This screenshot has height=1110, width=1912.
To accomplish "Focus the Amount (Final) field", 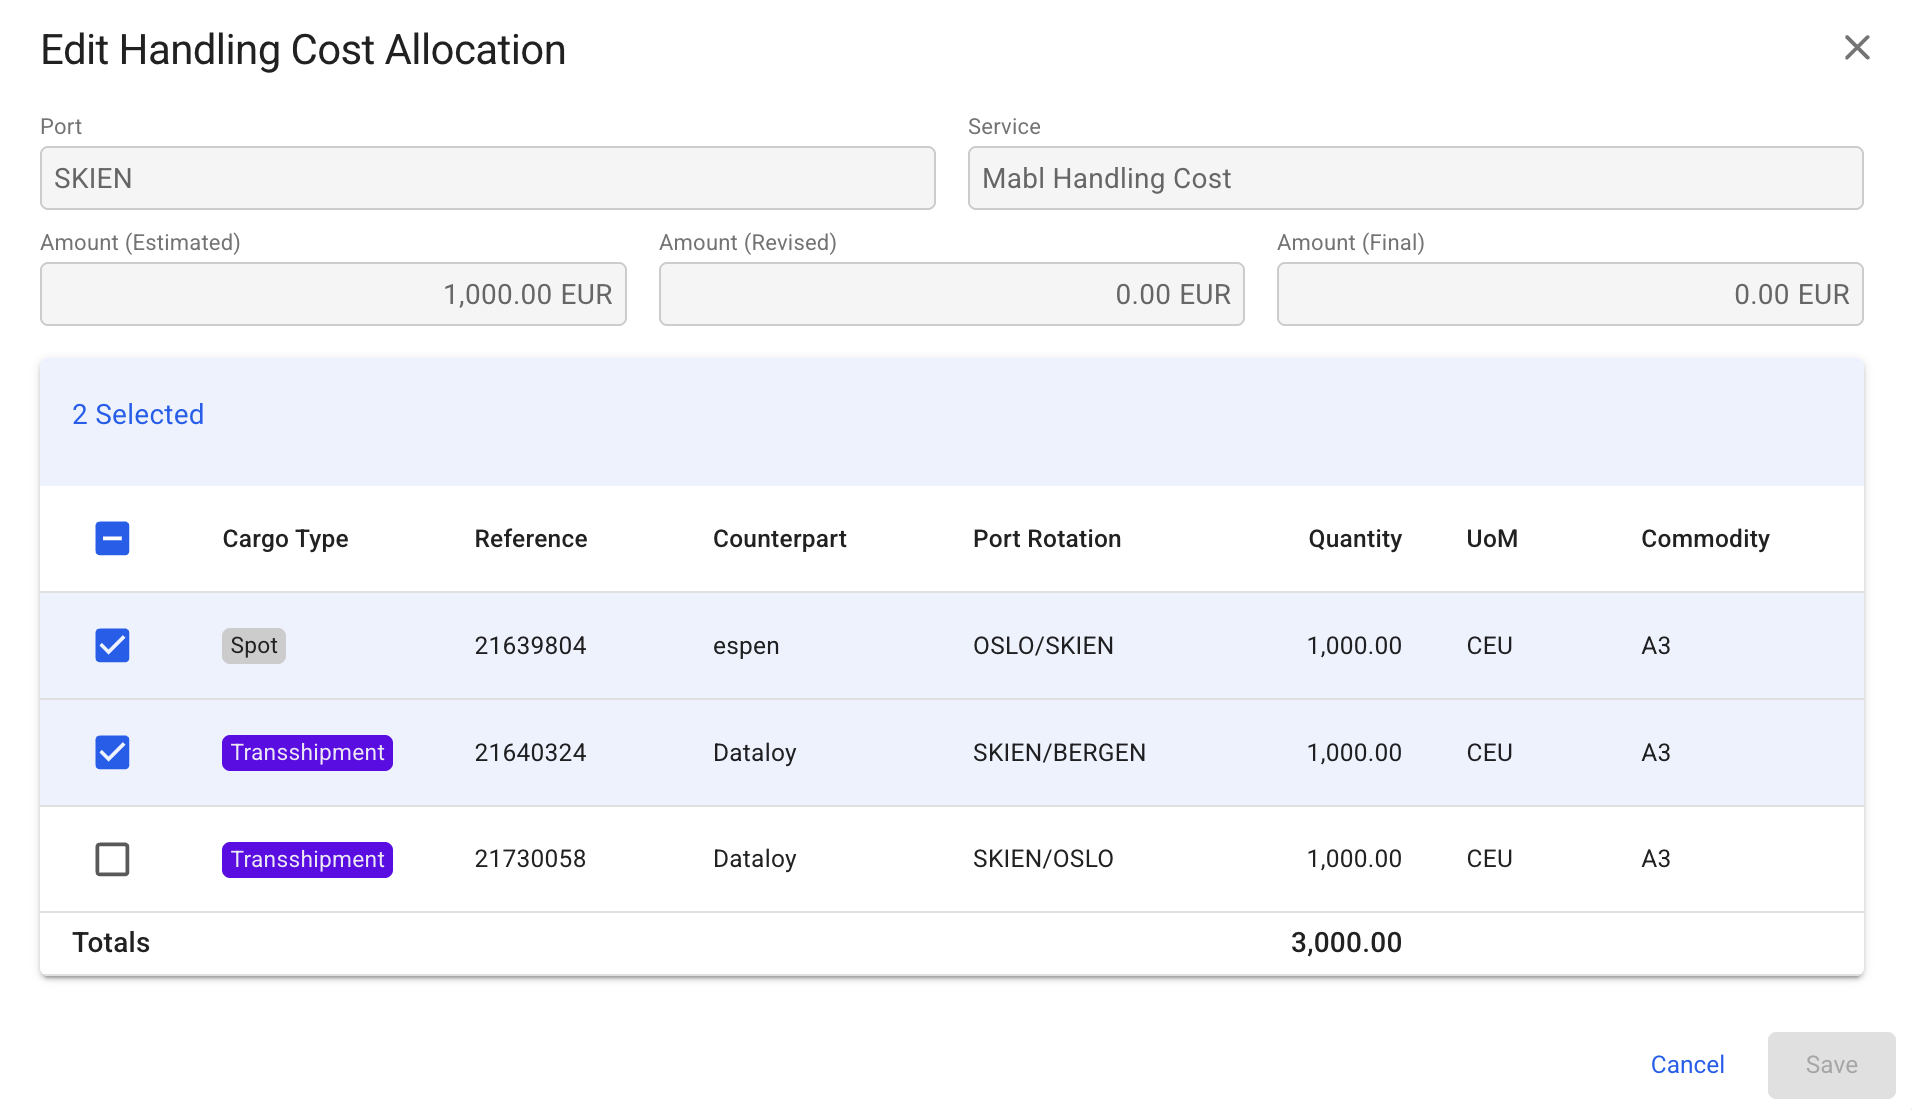I will 1569,295.
